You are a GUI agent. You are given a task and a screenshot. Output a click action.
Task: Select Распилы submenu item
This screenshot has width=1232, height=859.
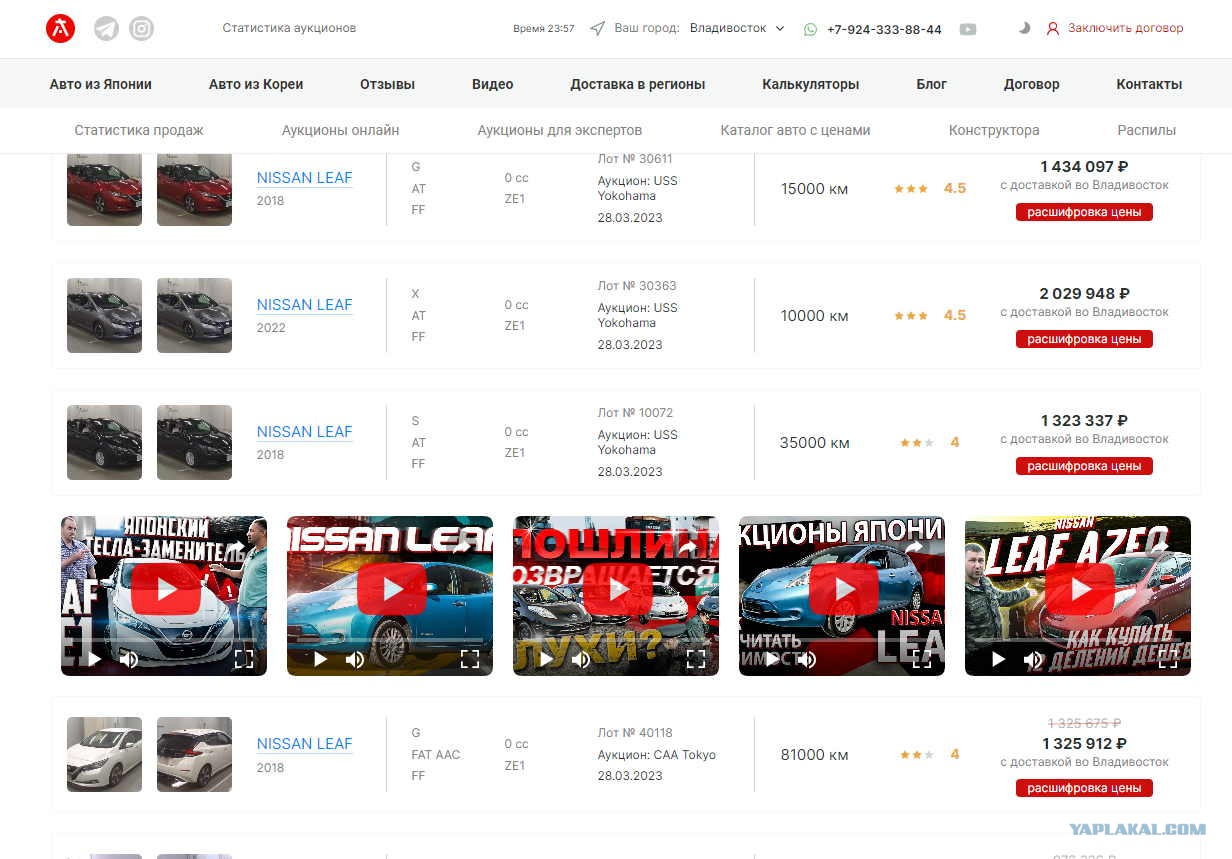(x=1147, y=130)
